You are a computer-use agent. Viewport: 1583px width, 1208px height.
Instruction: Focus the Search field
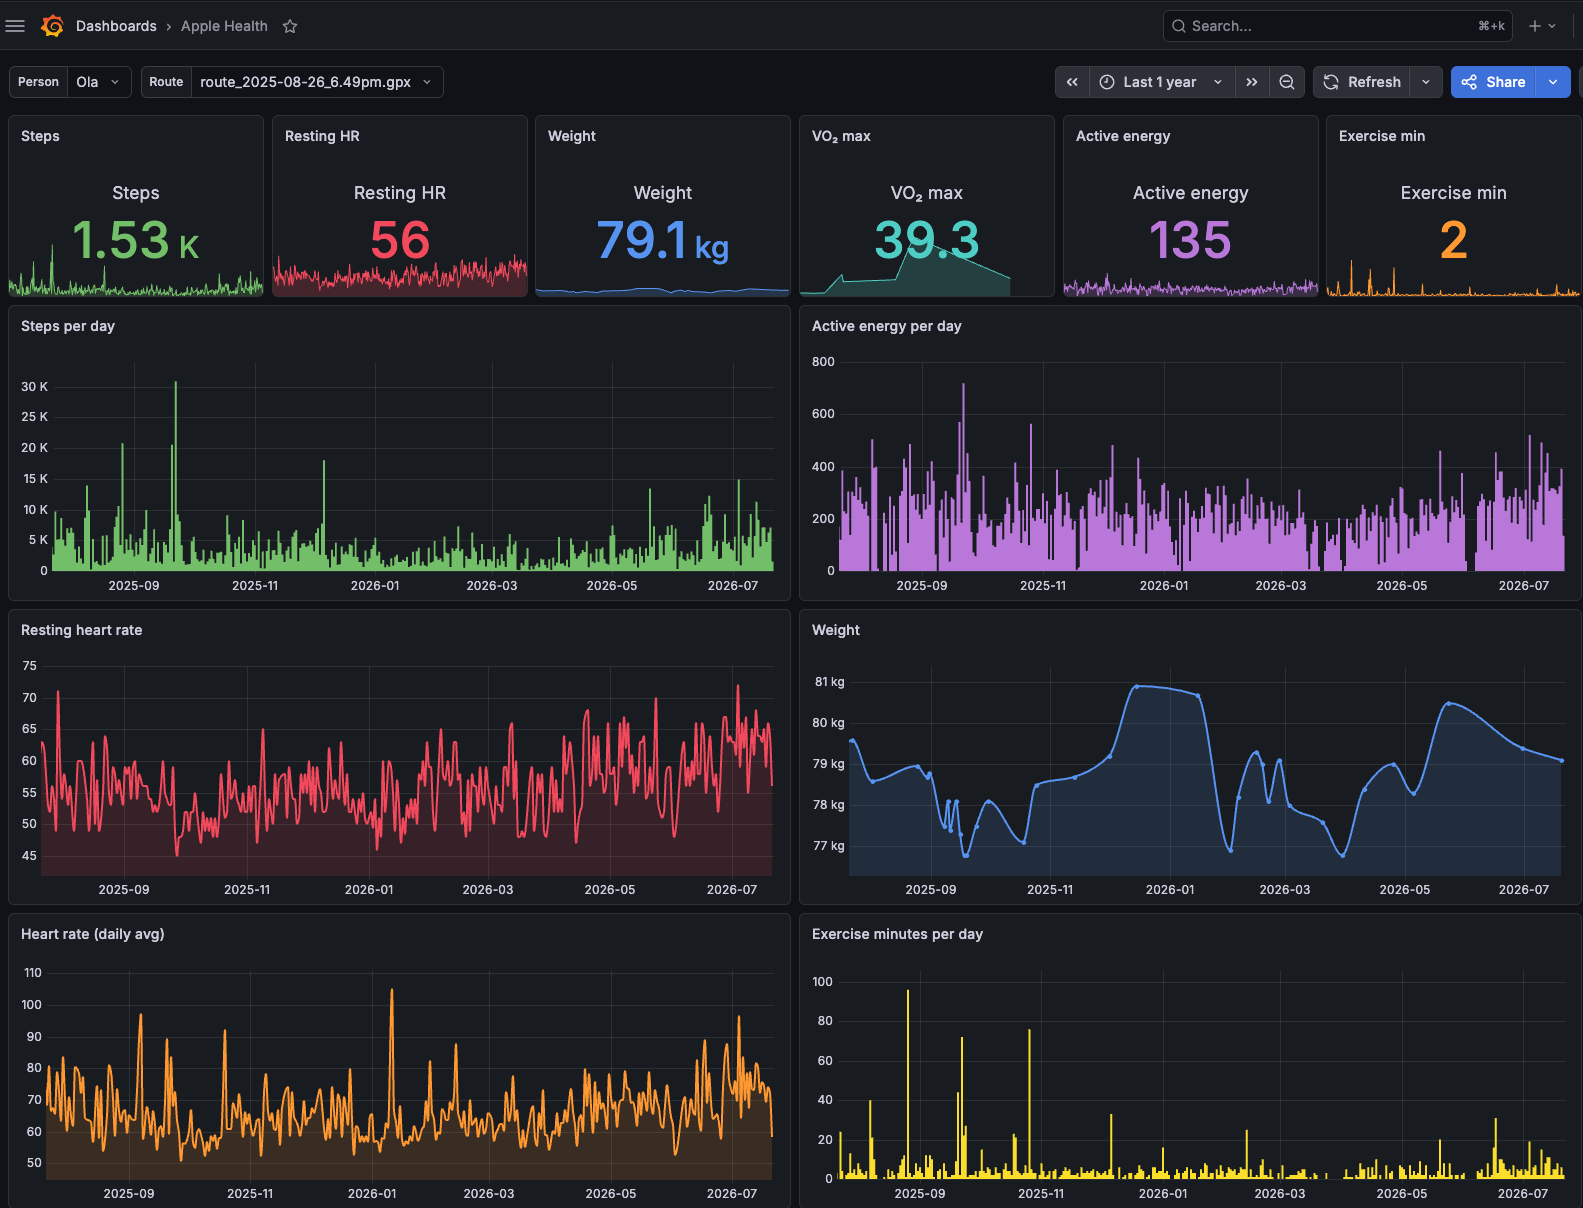[x=1337, y=26]
